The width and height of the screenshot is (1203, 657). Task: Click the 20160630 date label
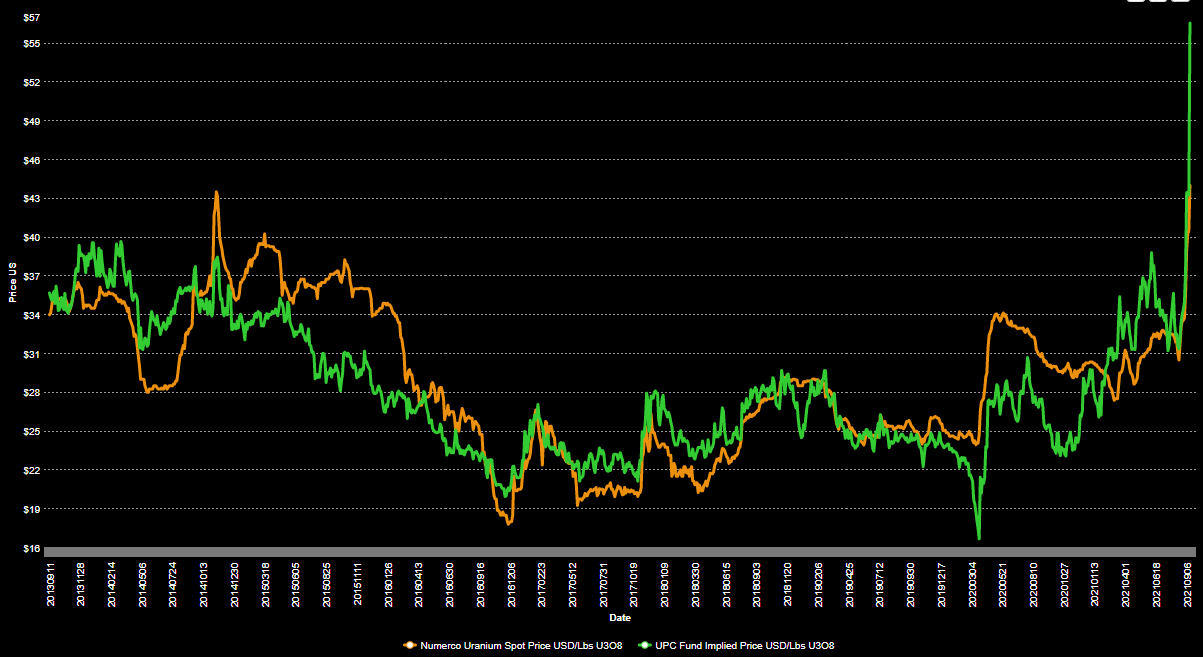(449, 583)
